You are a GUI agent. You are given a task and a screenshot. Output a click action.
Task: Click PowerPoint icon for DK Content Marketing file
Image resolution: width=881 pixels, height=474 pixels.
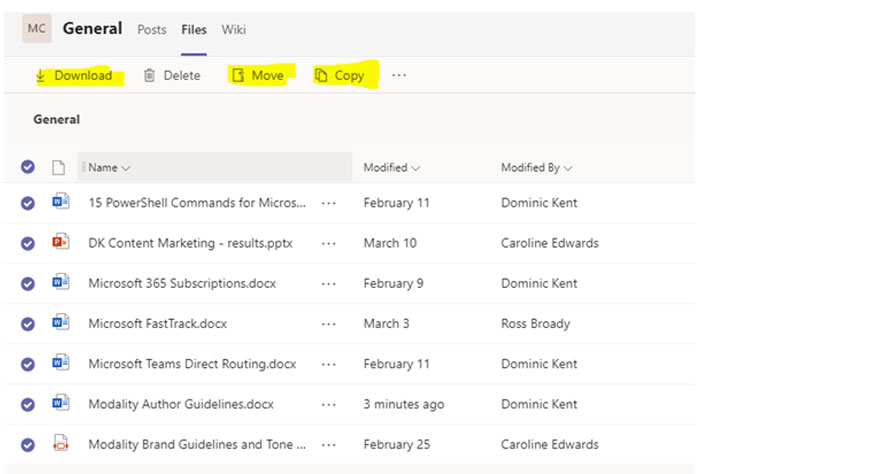click(61, 241)
